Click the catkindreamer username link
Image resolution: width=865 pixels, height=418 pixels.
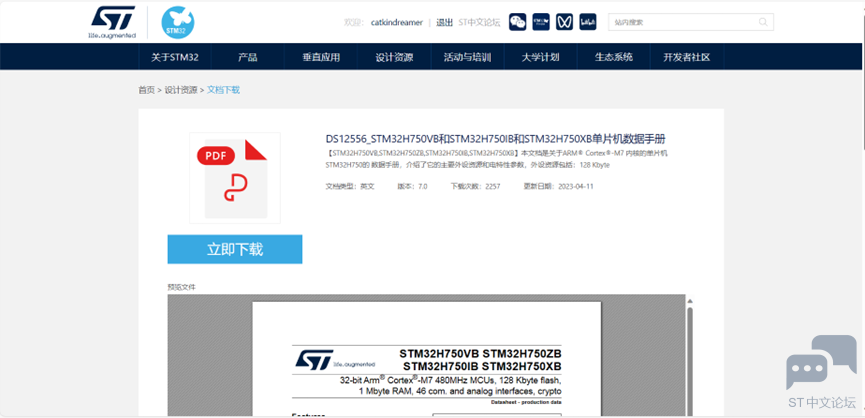[397, 23]
